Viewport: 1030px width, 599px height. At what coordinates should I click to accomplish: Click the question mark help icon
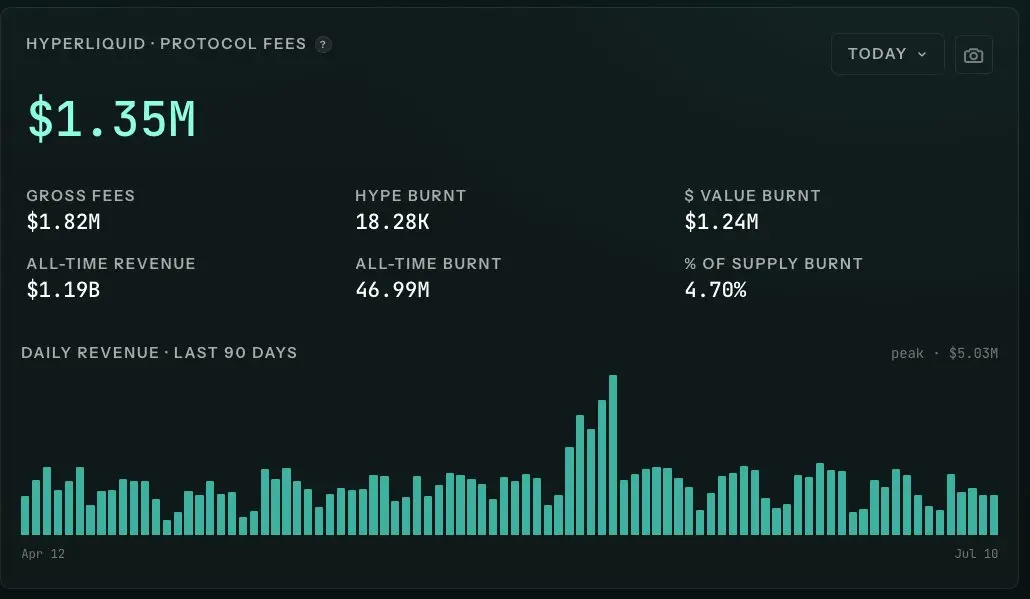323,45
